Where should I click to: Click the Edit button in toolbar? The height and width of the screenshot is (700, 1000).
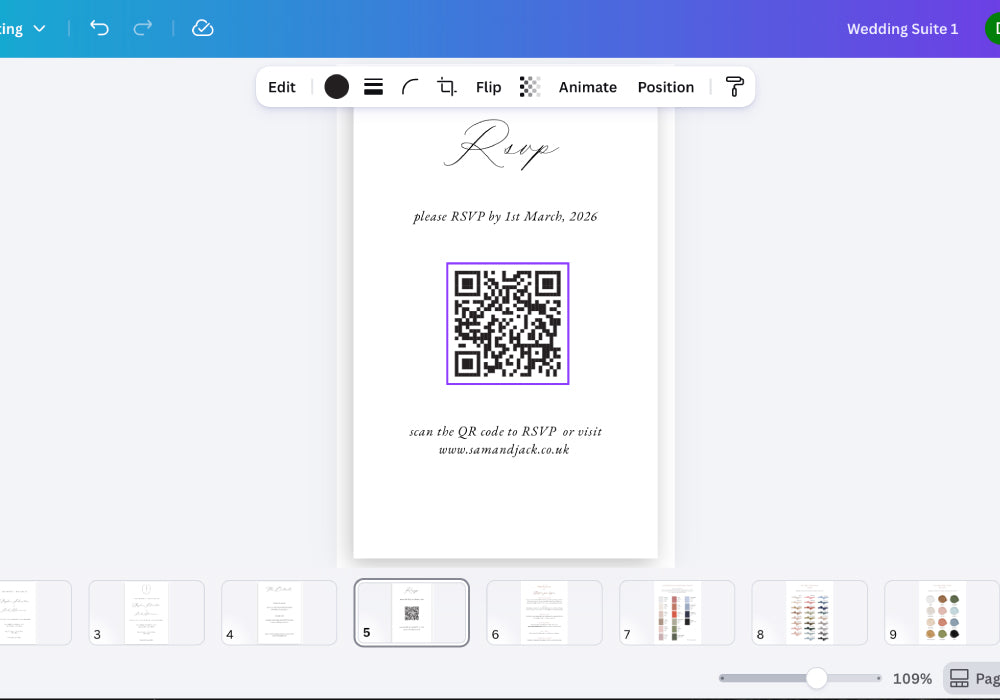(282, 87)
